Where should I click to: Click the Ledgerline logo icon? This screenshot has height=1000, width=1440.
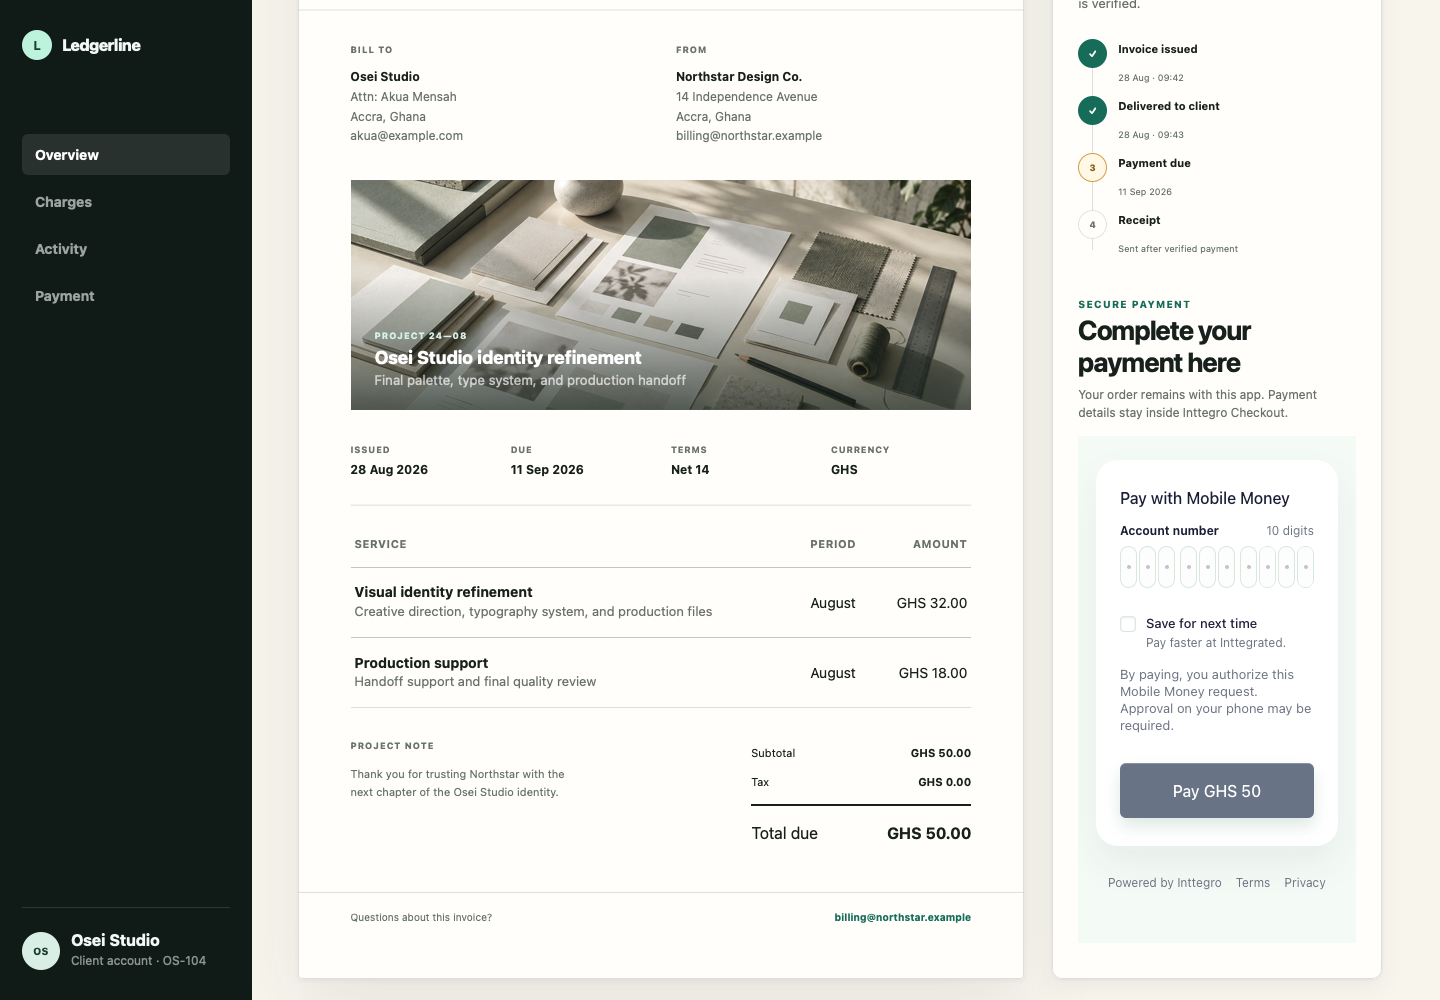(x=37, y=45)
